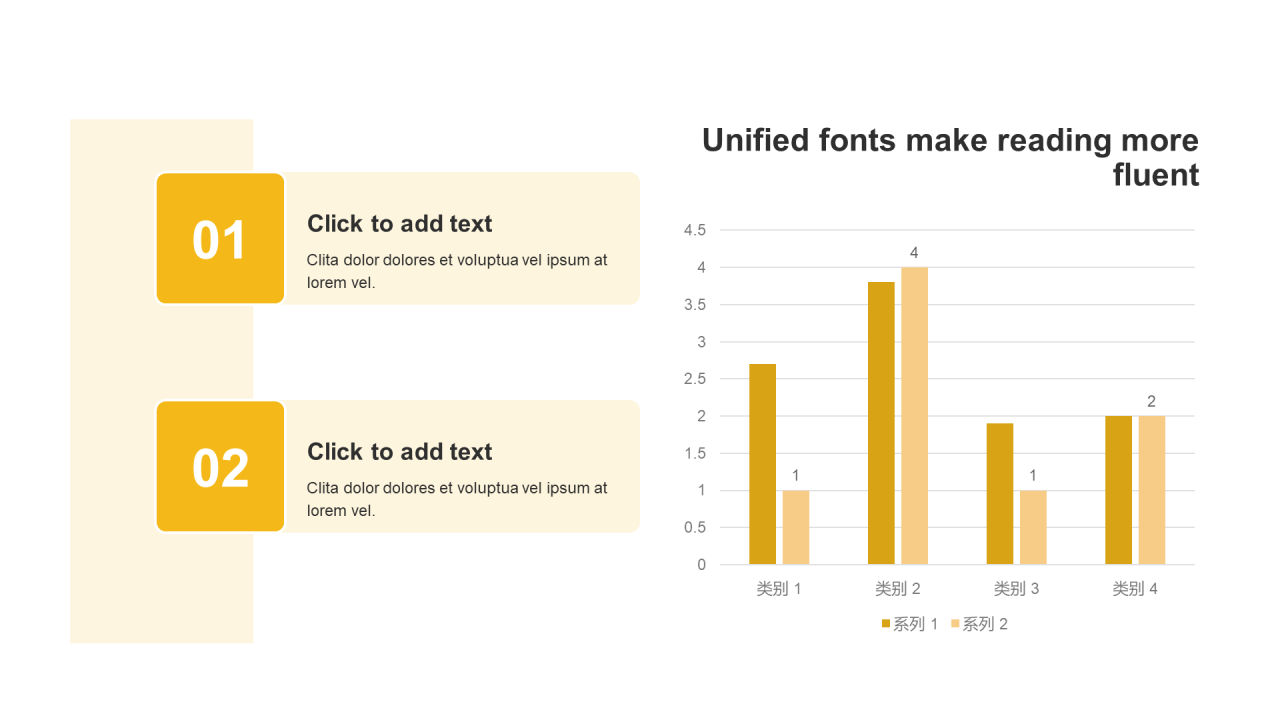Click the yellow 02 number box
Viewport: 1280px width, 720px height.
(220, 467)
